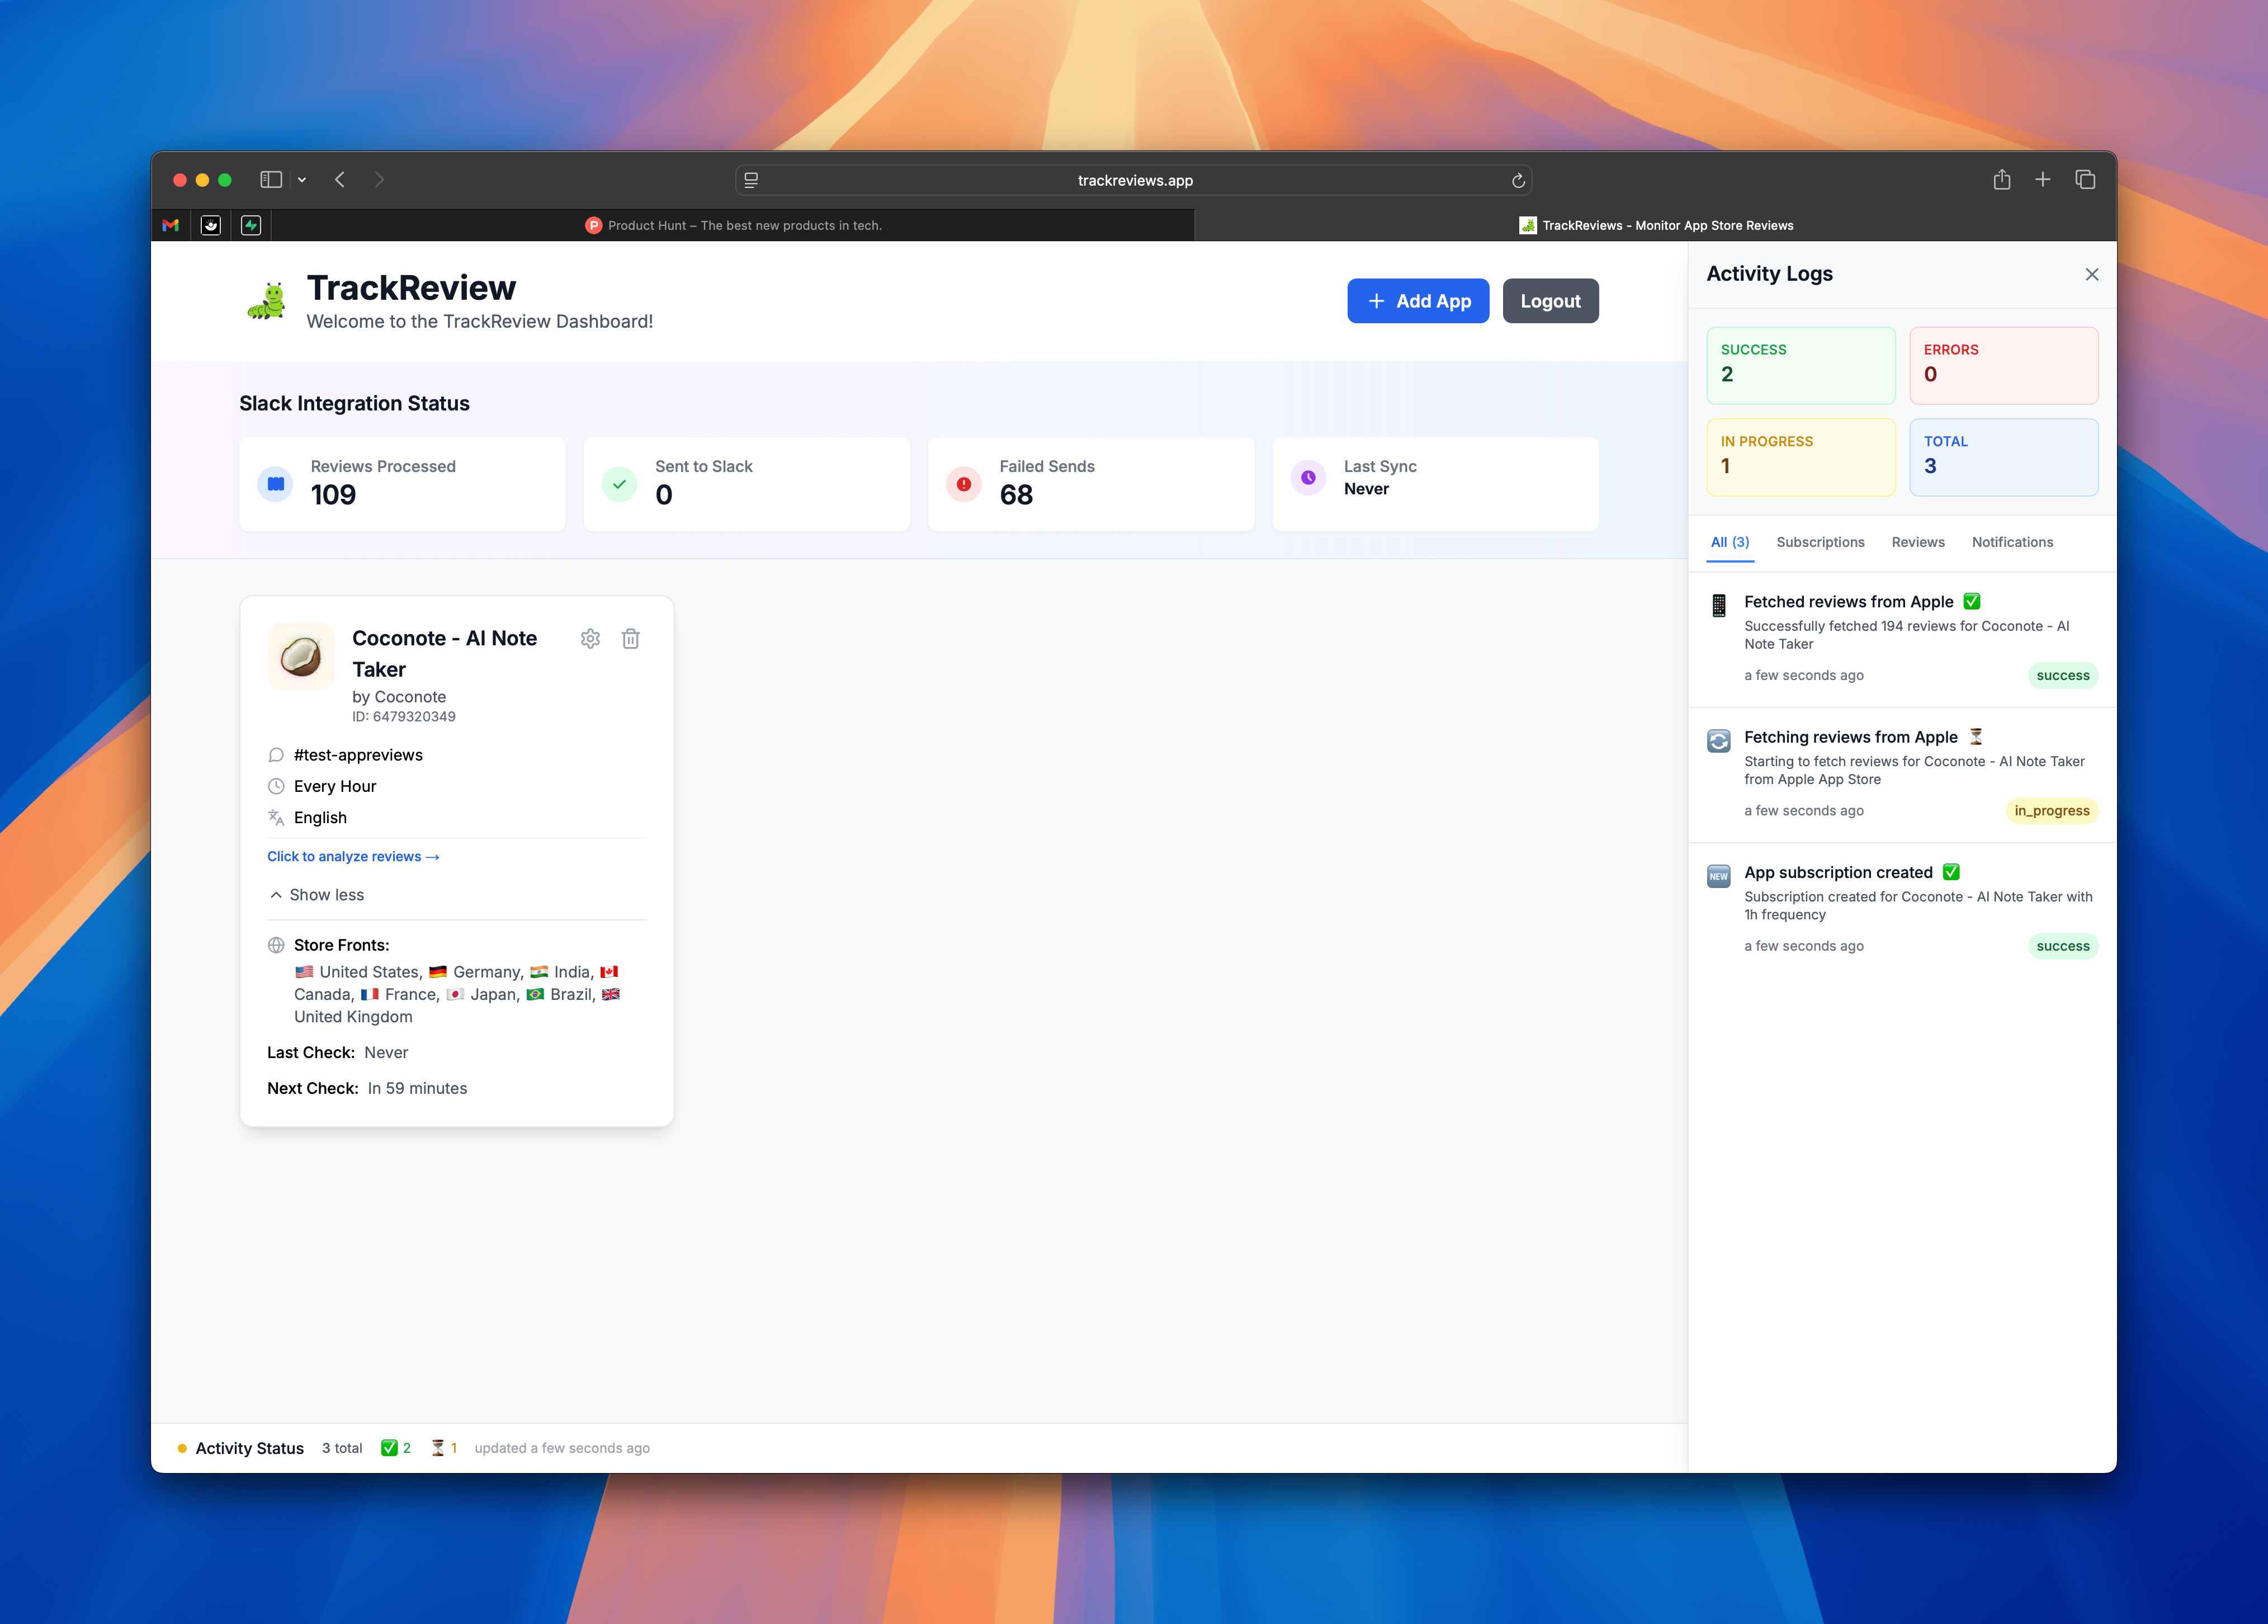This screenshot has height=1624, width=2268.
Task: Close the Activity Logs panel
Action: (x=2091, y=274)
